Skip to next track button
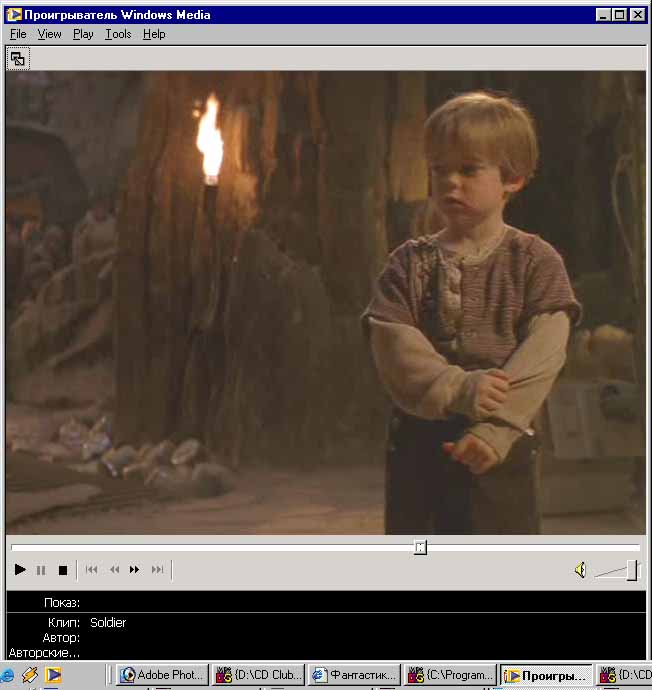Image resolution: width=652 pixels, height=690 pixels. (x=157, y=569)
